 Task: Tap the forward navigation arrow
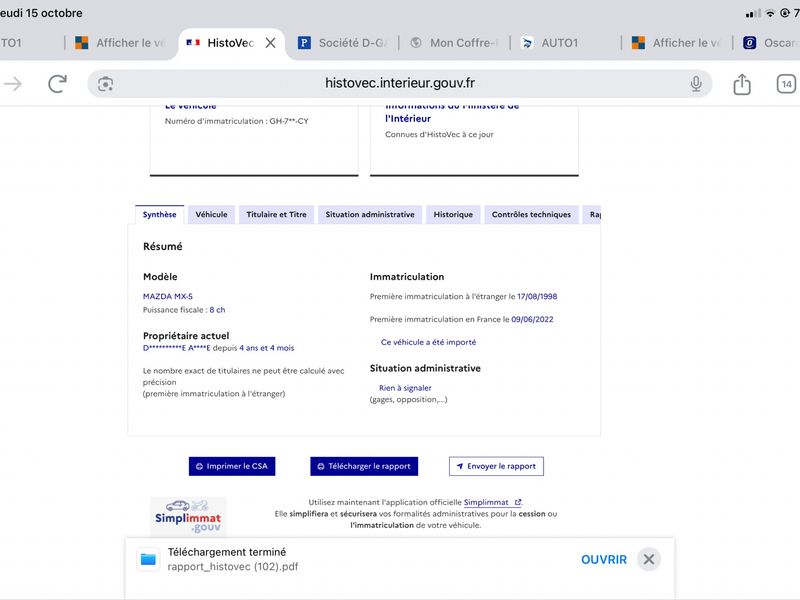pos(13,84)
